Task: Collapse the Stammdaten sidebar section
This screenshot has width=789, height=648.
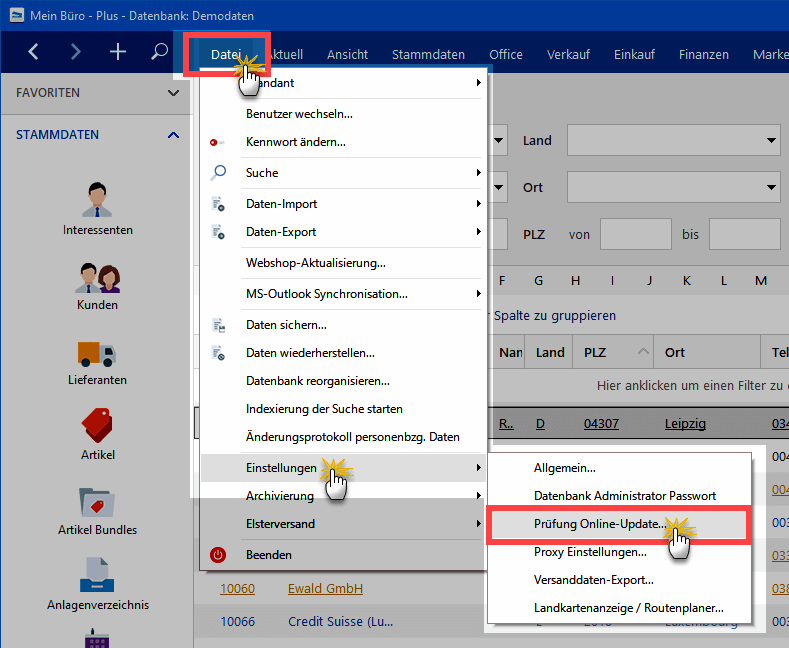Action: [x=173, y=135]
